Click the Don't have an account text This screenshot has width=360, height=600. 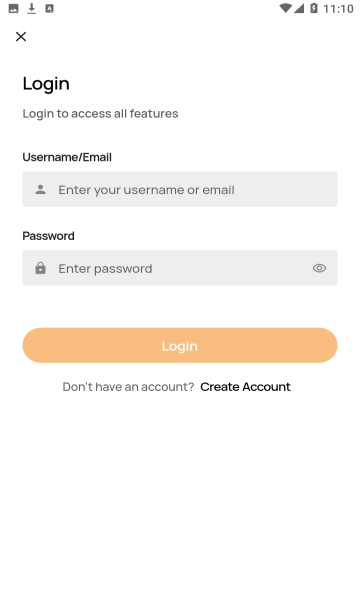pos(129,387)
